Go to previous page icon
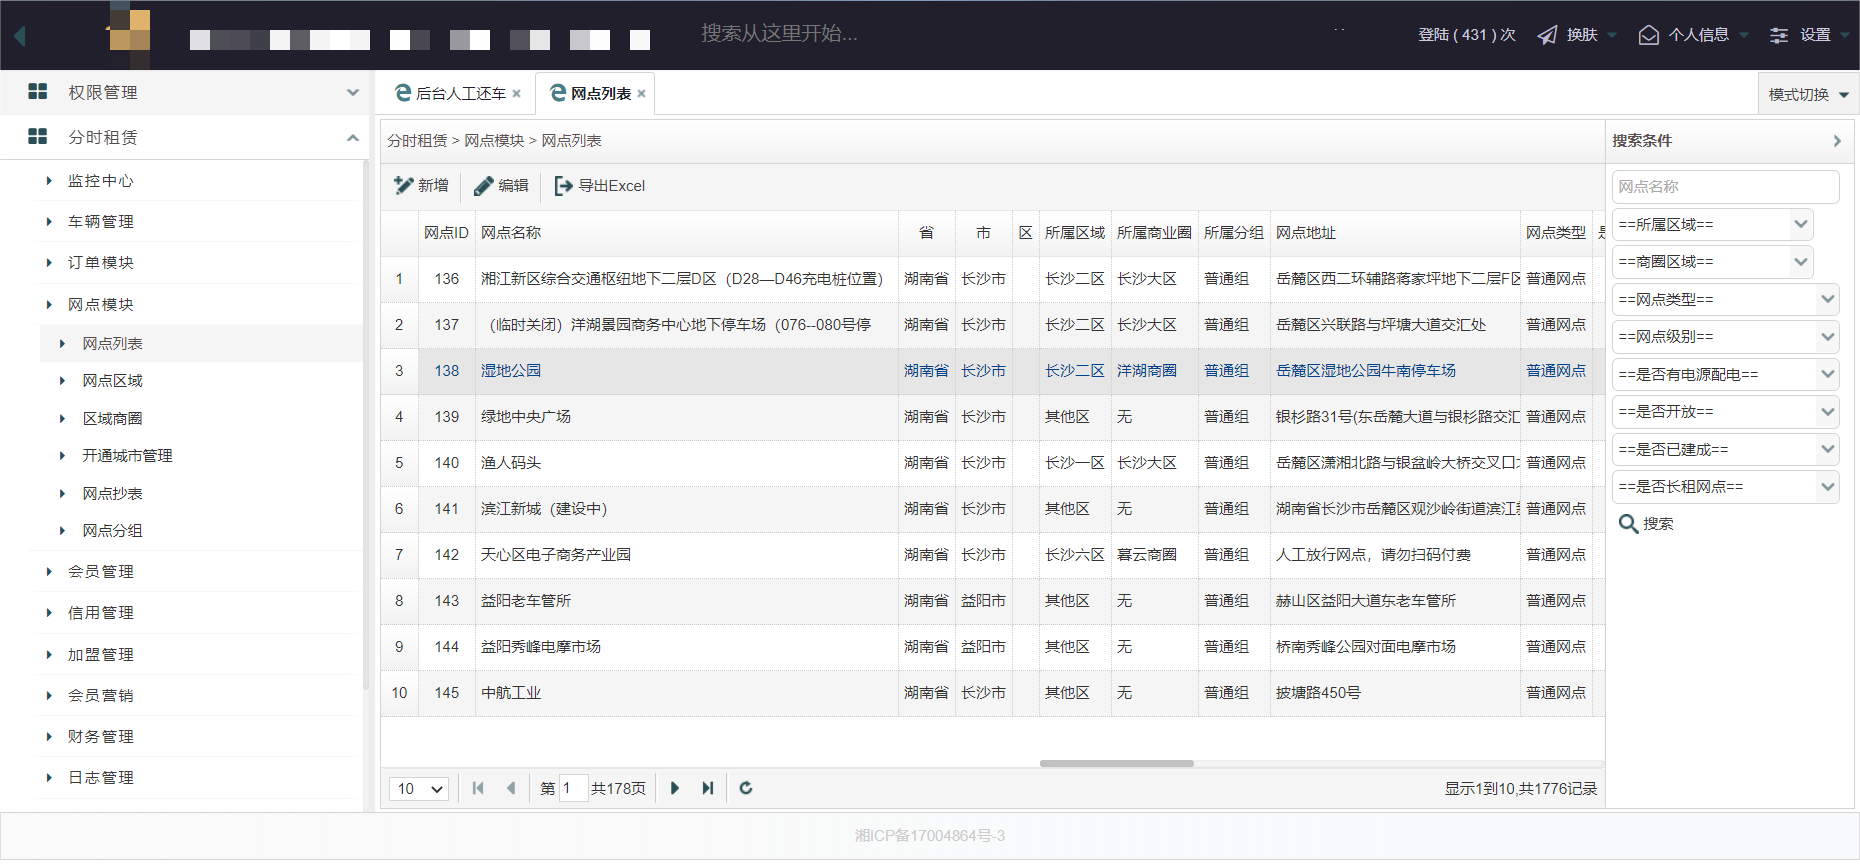The width and height of the screenshot is (1860, 865). tap(511, 788)
